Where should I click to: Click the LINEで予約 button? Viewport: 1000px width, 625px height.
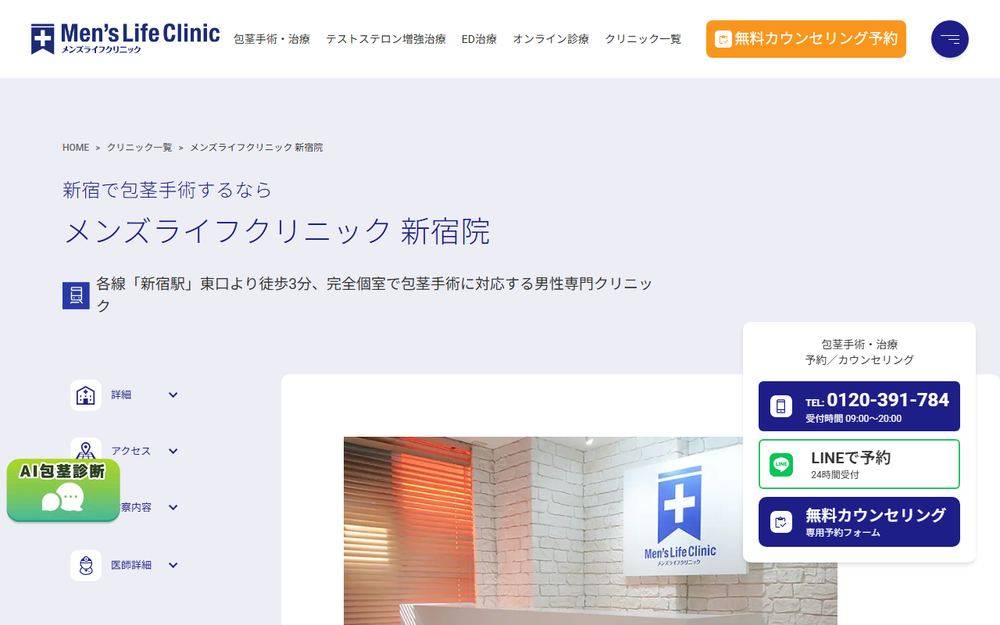pyautogui.click(x=858, y=464)
